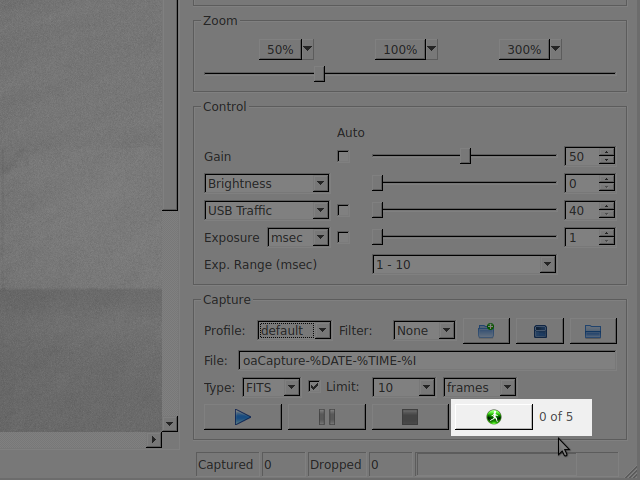Click the File name template field
640x480 pixels.
427,360
